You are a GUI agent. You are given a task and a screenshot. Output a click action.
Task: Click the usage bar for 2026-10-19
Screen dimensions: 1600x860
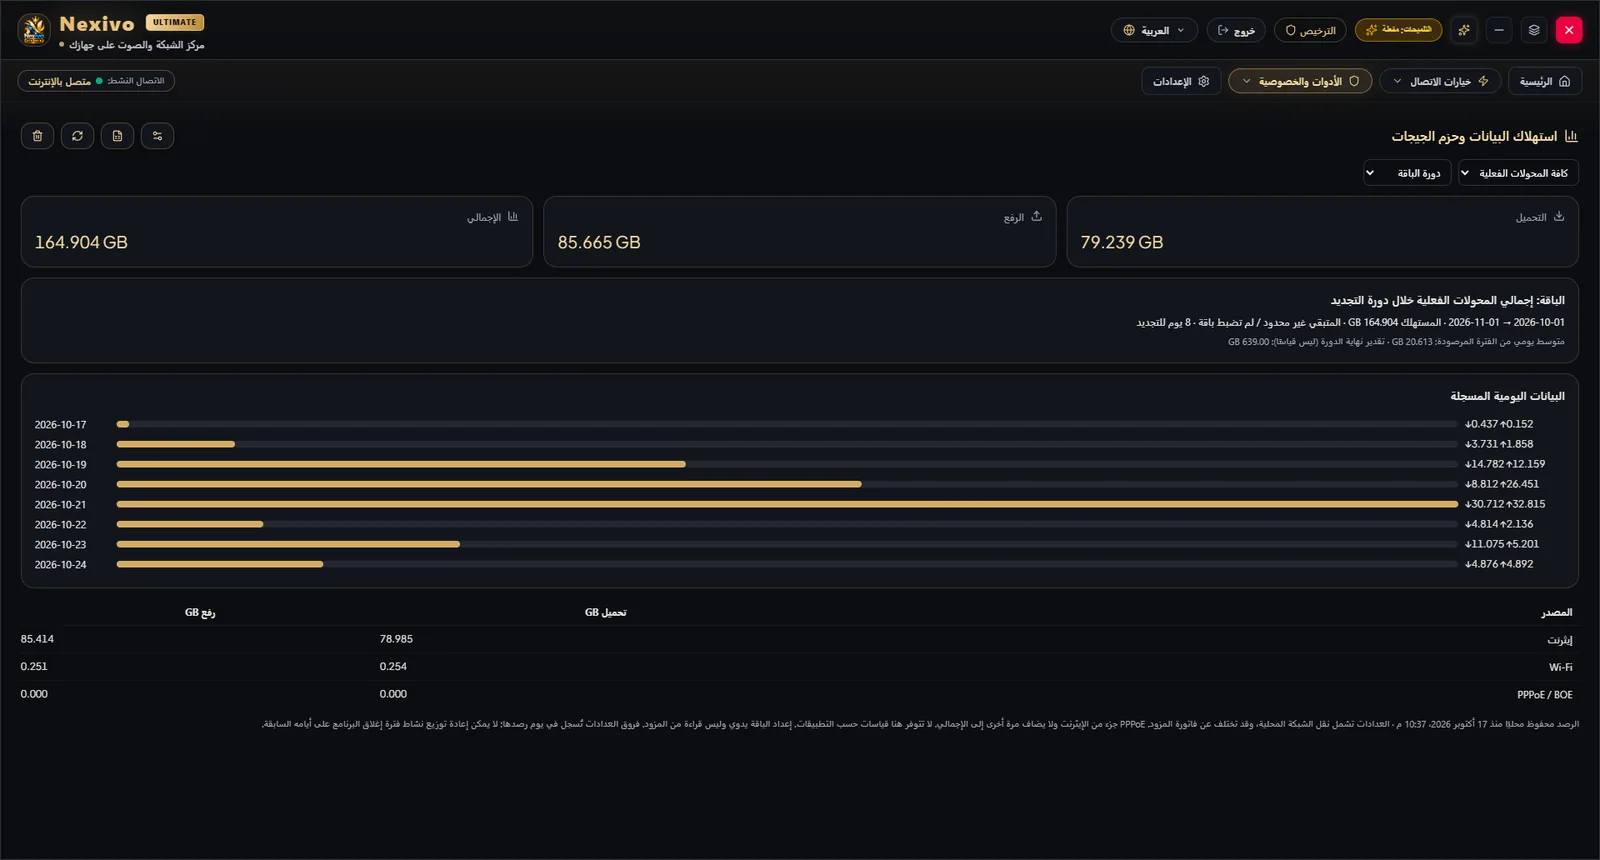point(401,464)
